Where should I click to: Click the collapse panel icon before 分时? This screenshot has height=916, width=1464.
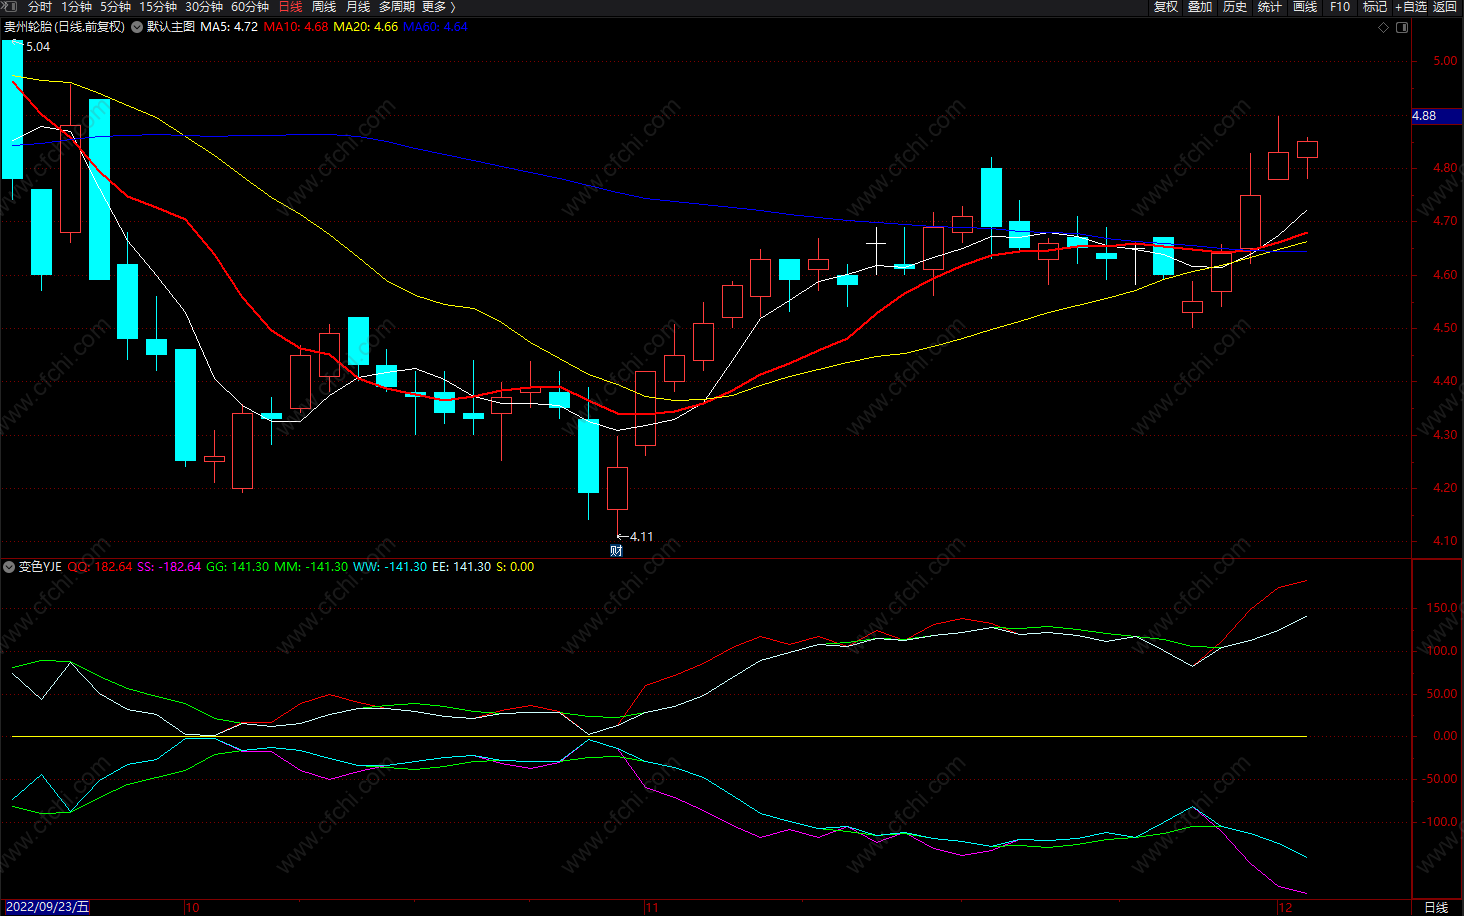click(x=9, y=7)
